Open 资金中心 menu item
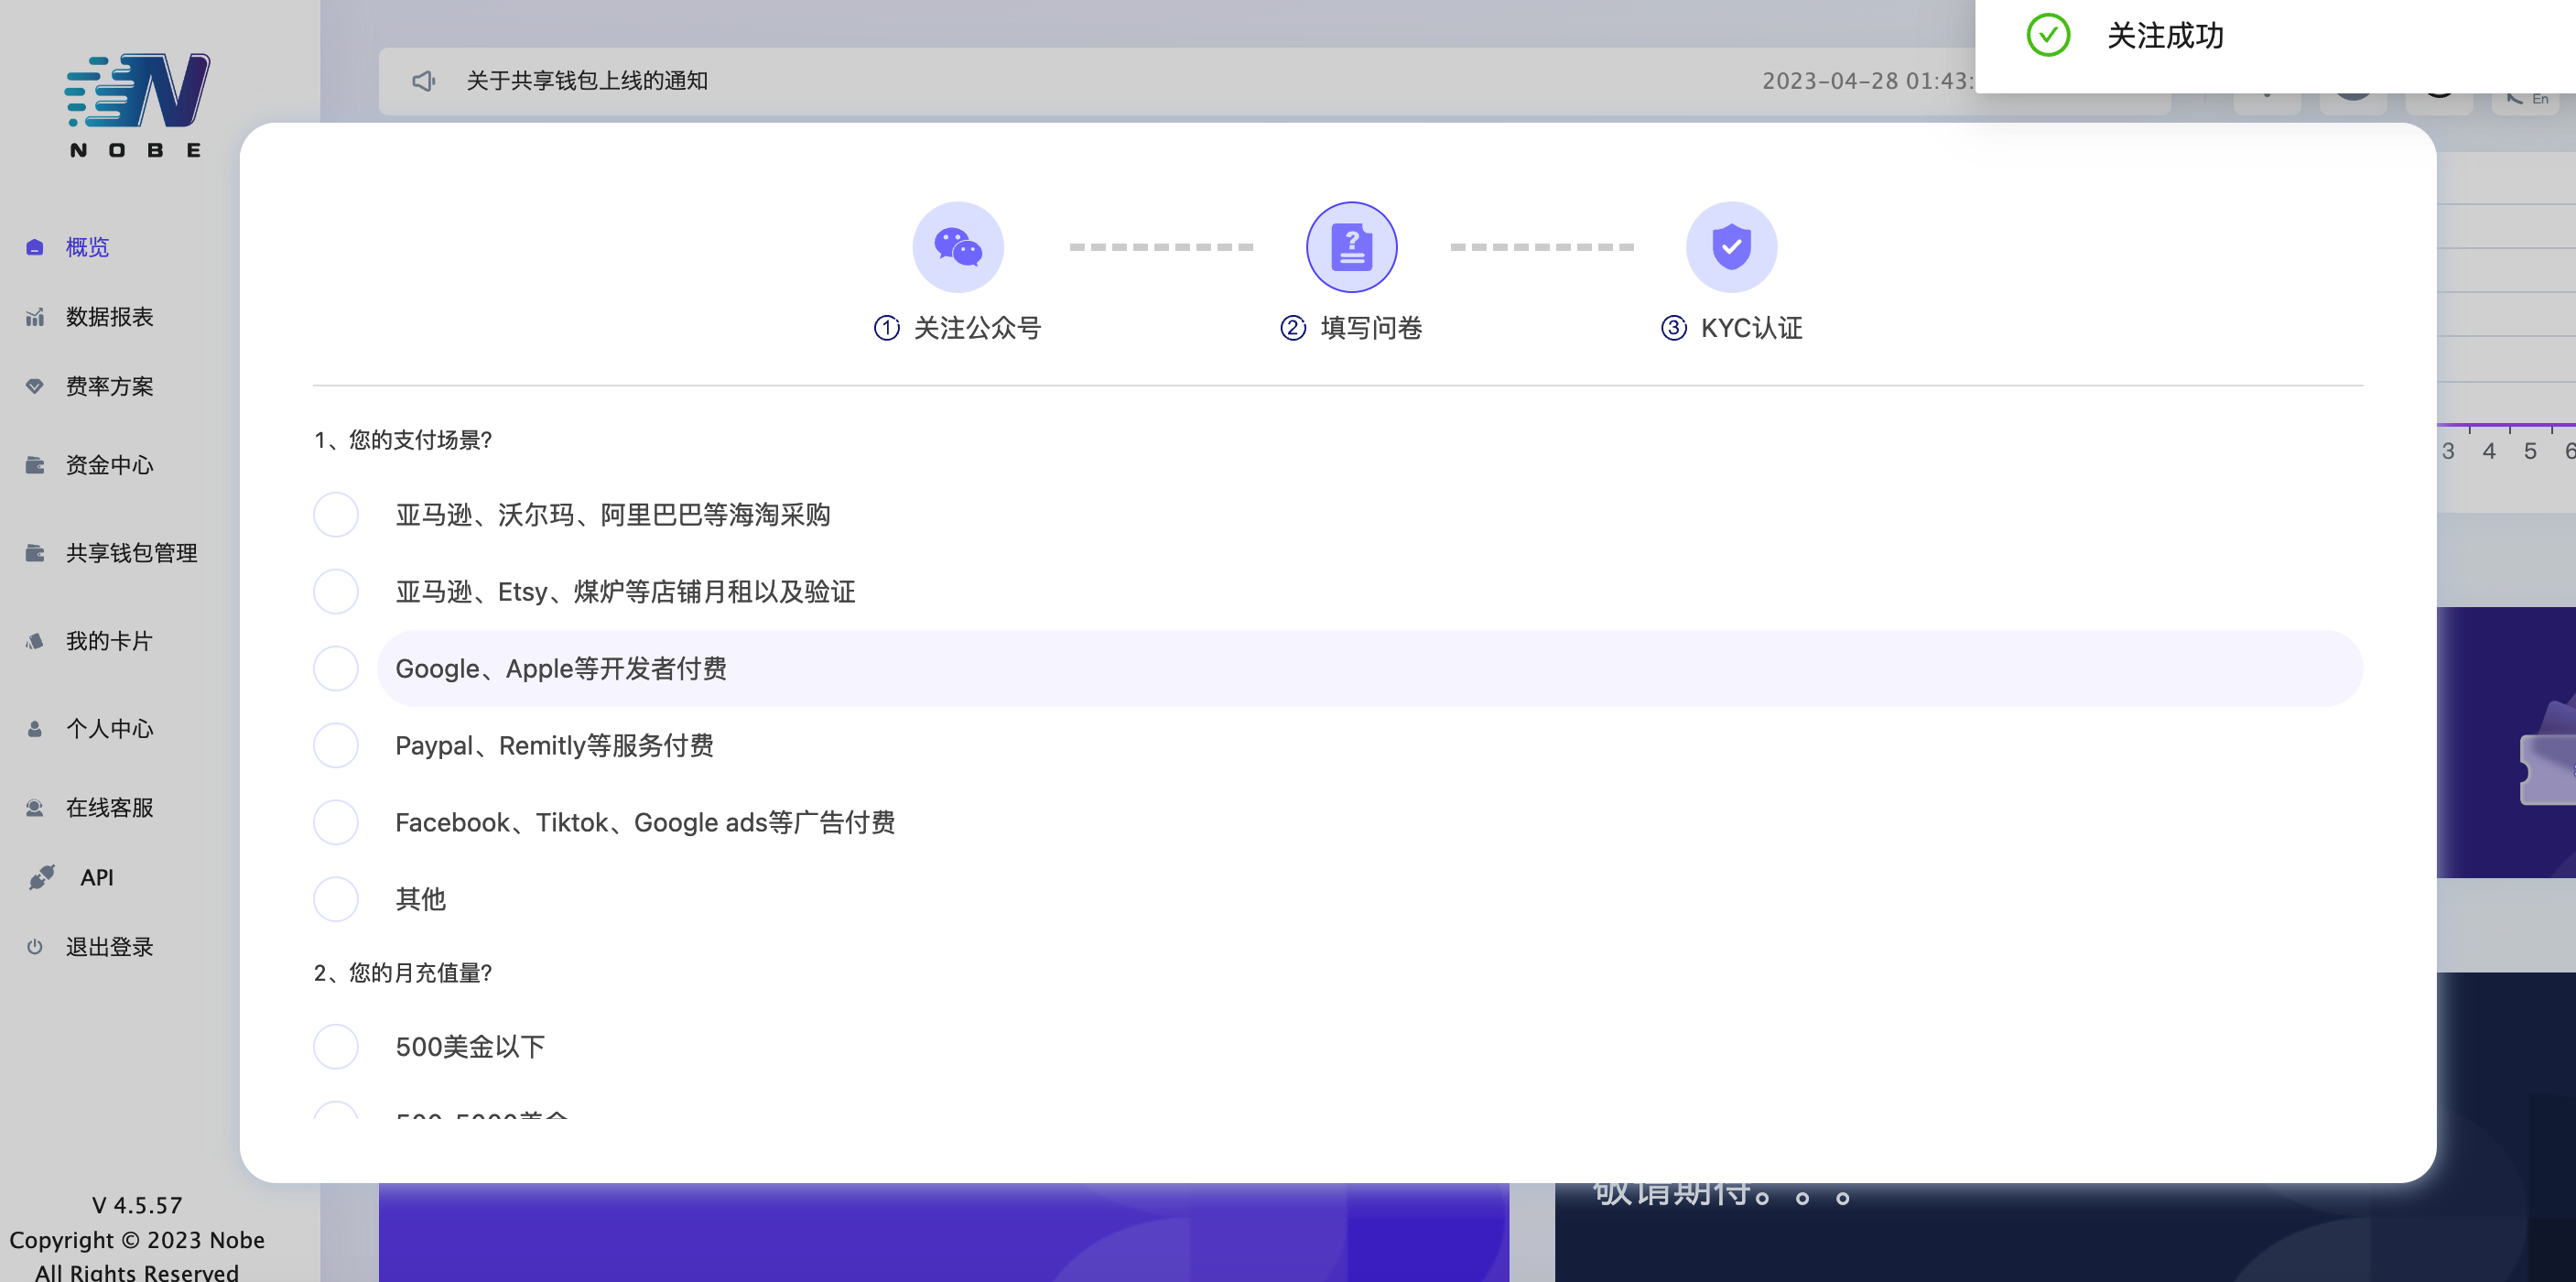 (x=109, y=465)
